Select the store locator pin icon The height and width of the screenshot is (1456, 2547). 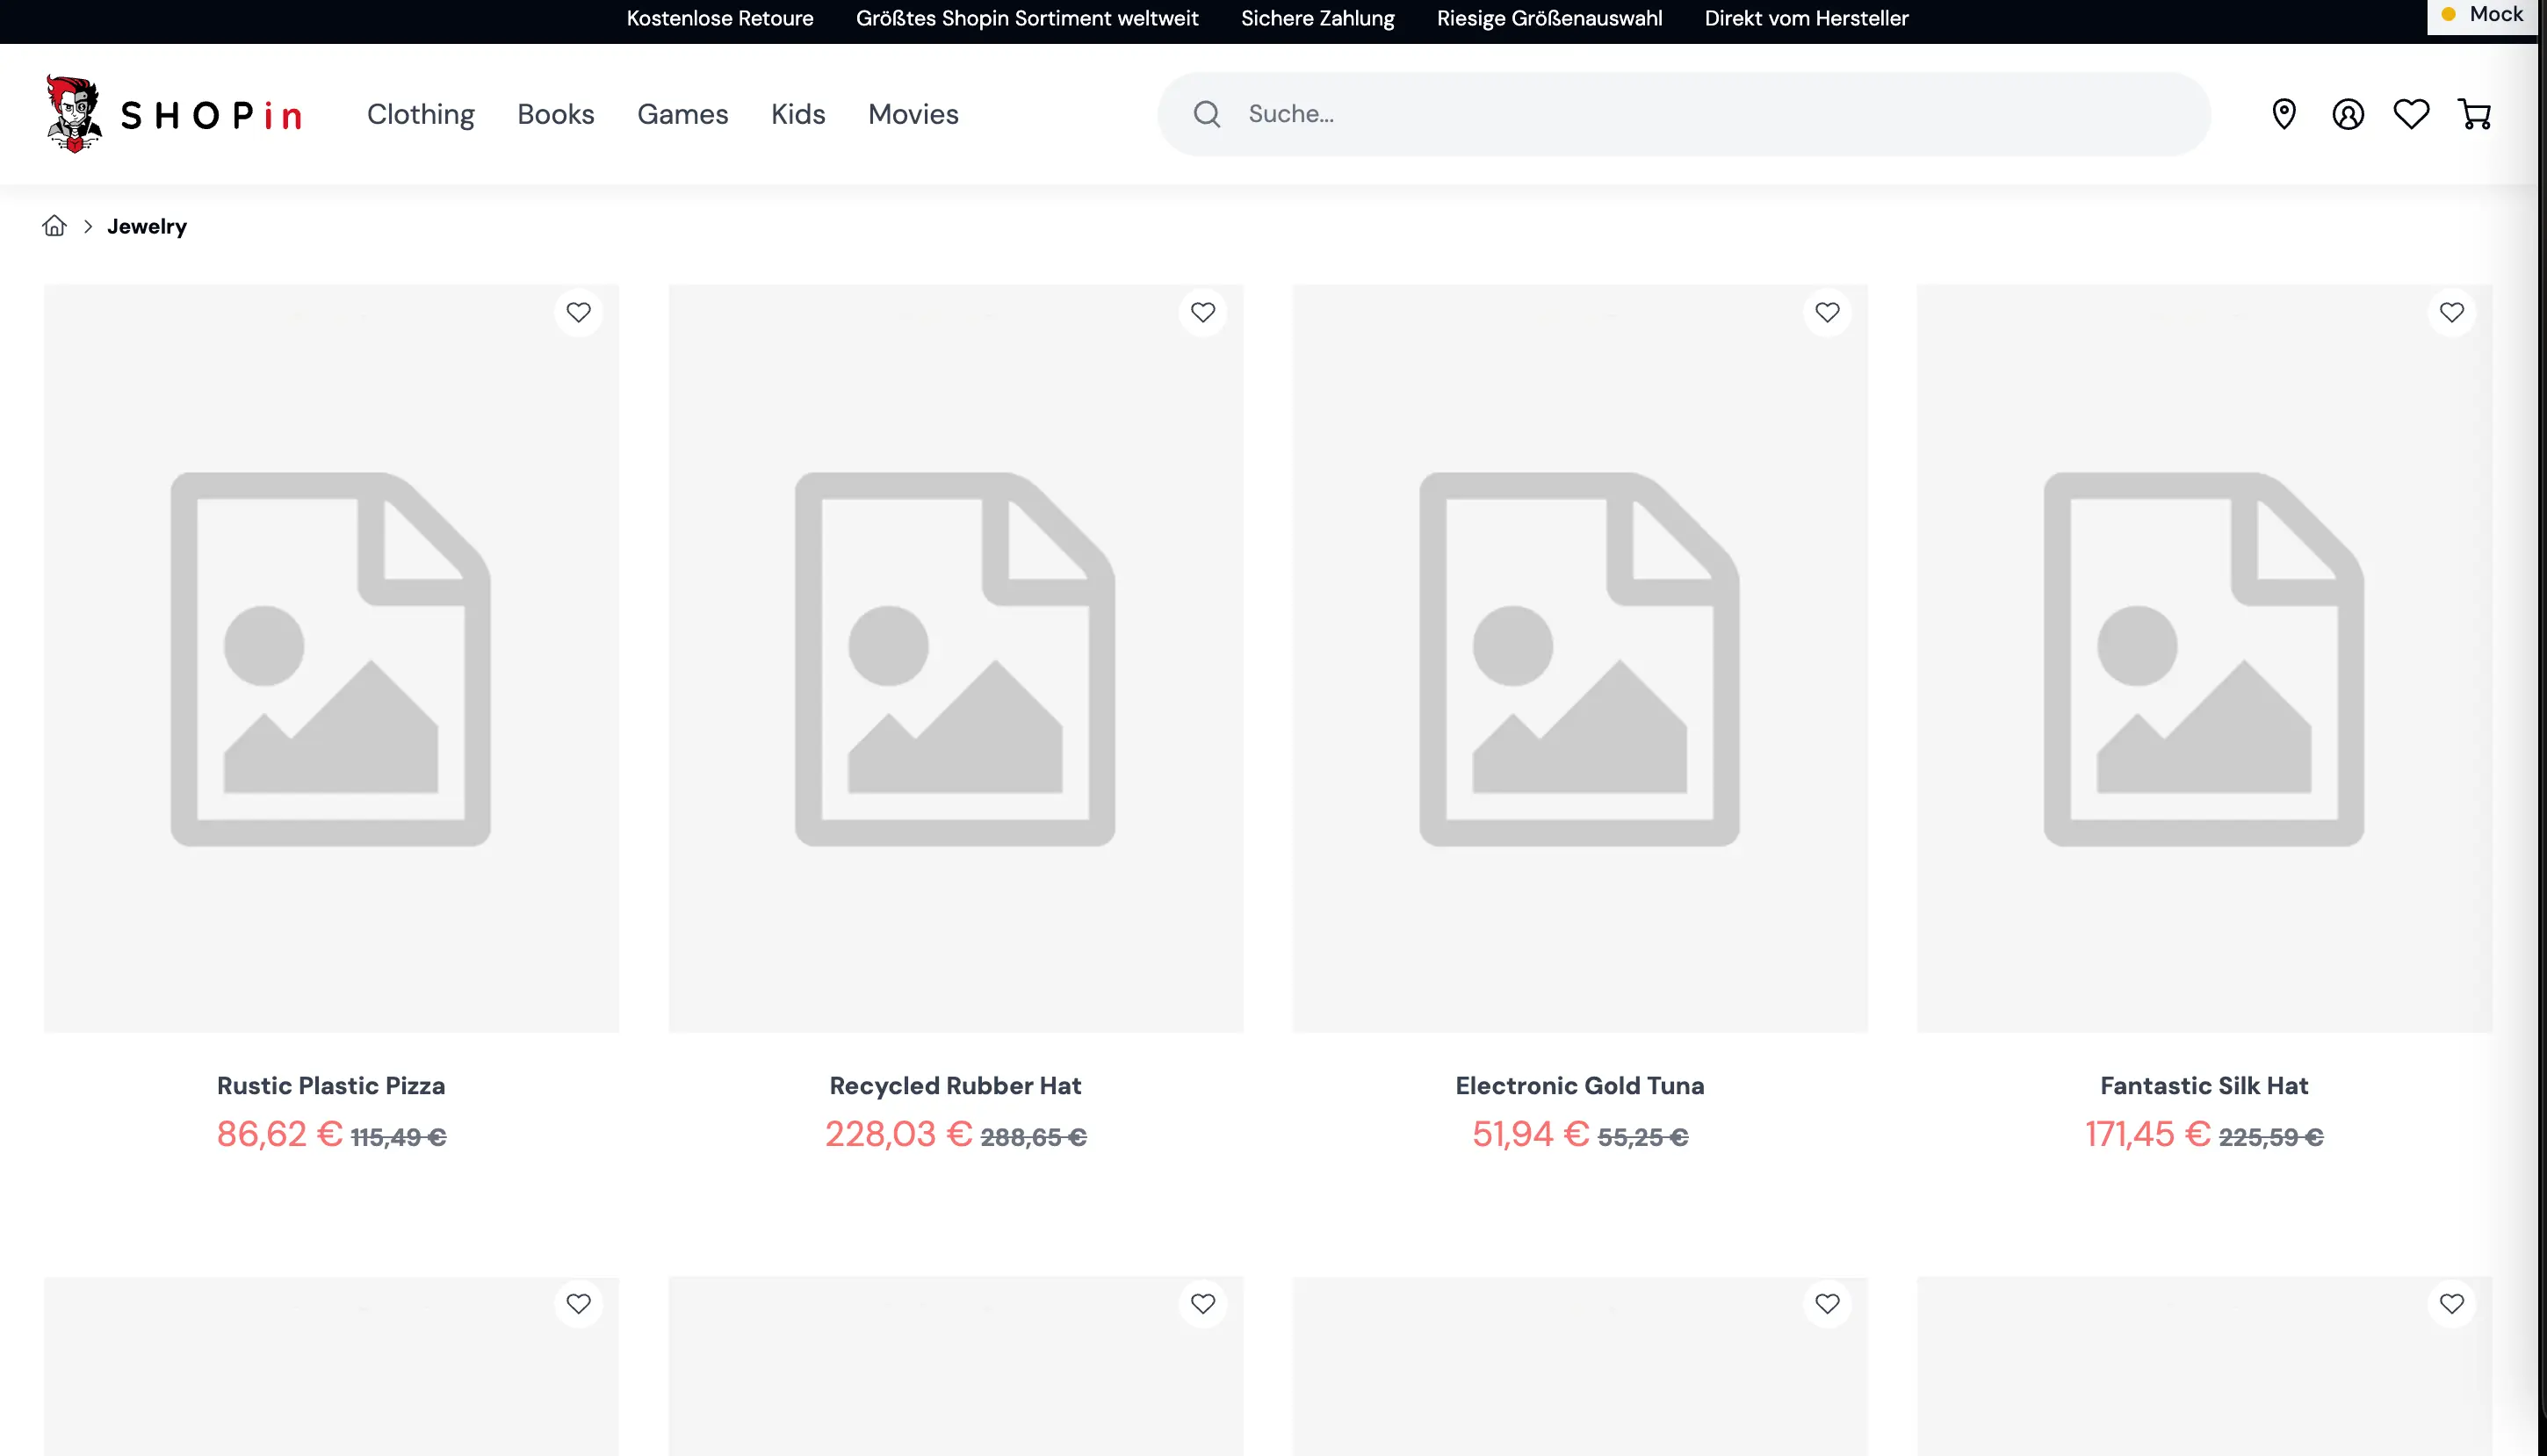(x=2283, y=113)
